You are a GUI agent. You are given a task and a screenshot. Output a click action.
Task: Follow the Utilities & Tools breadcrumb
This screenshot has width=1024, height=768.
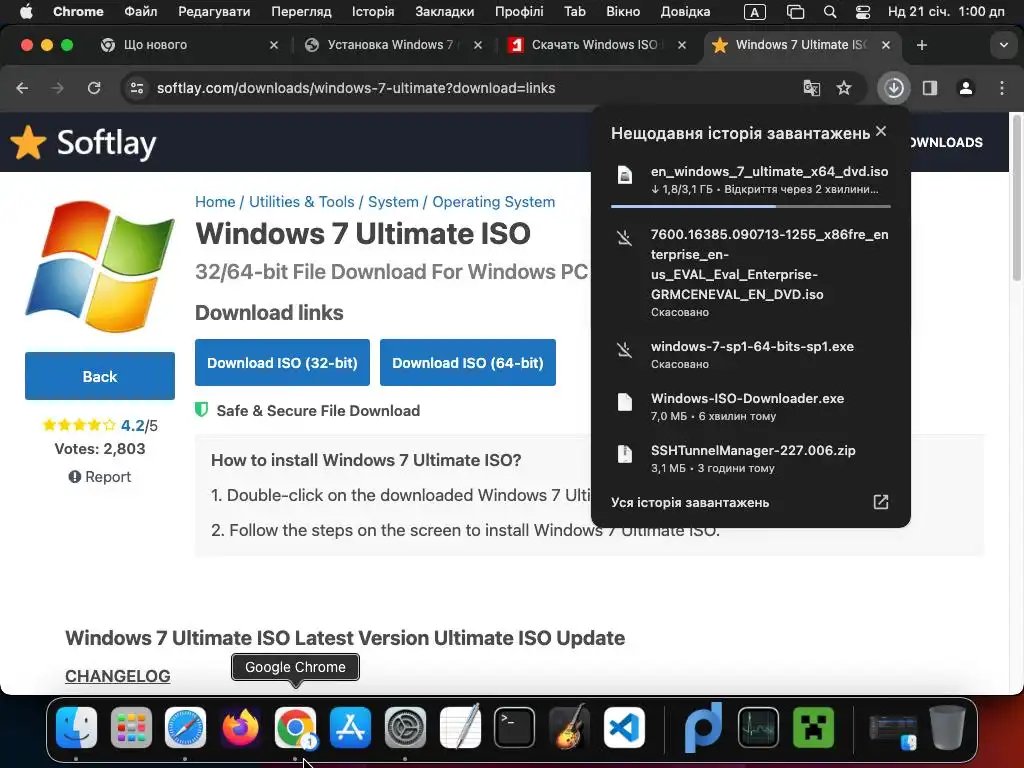pos(302,202)
